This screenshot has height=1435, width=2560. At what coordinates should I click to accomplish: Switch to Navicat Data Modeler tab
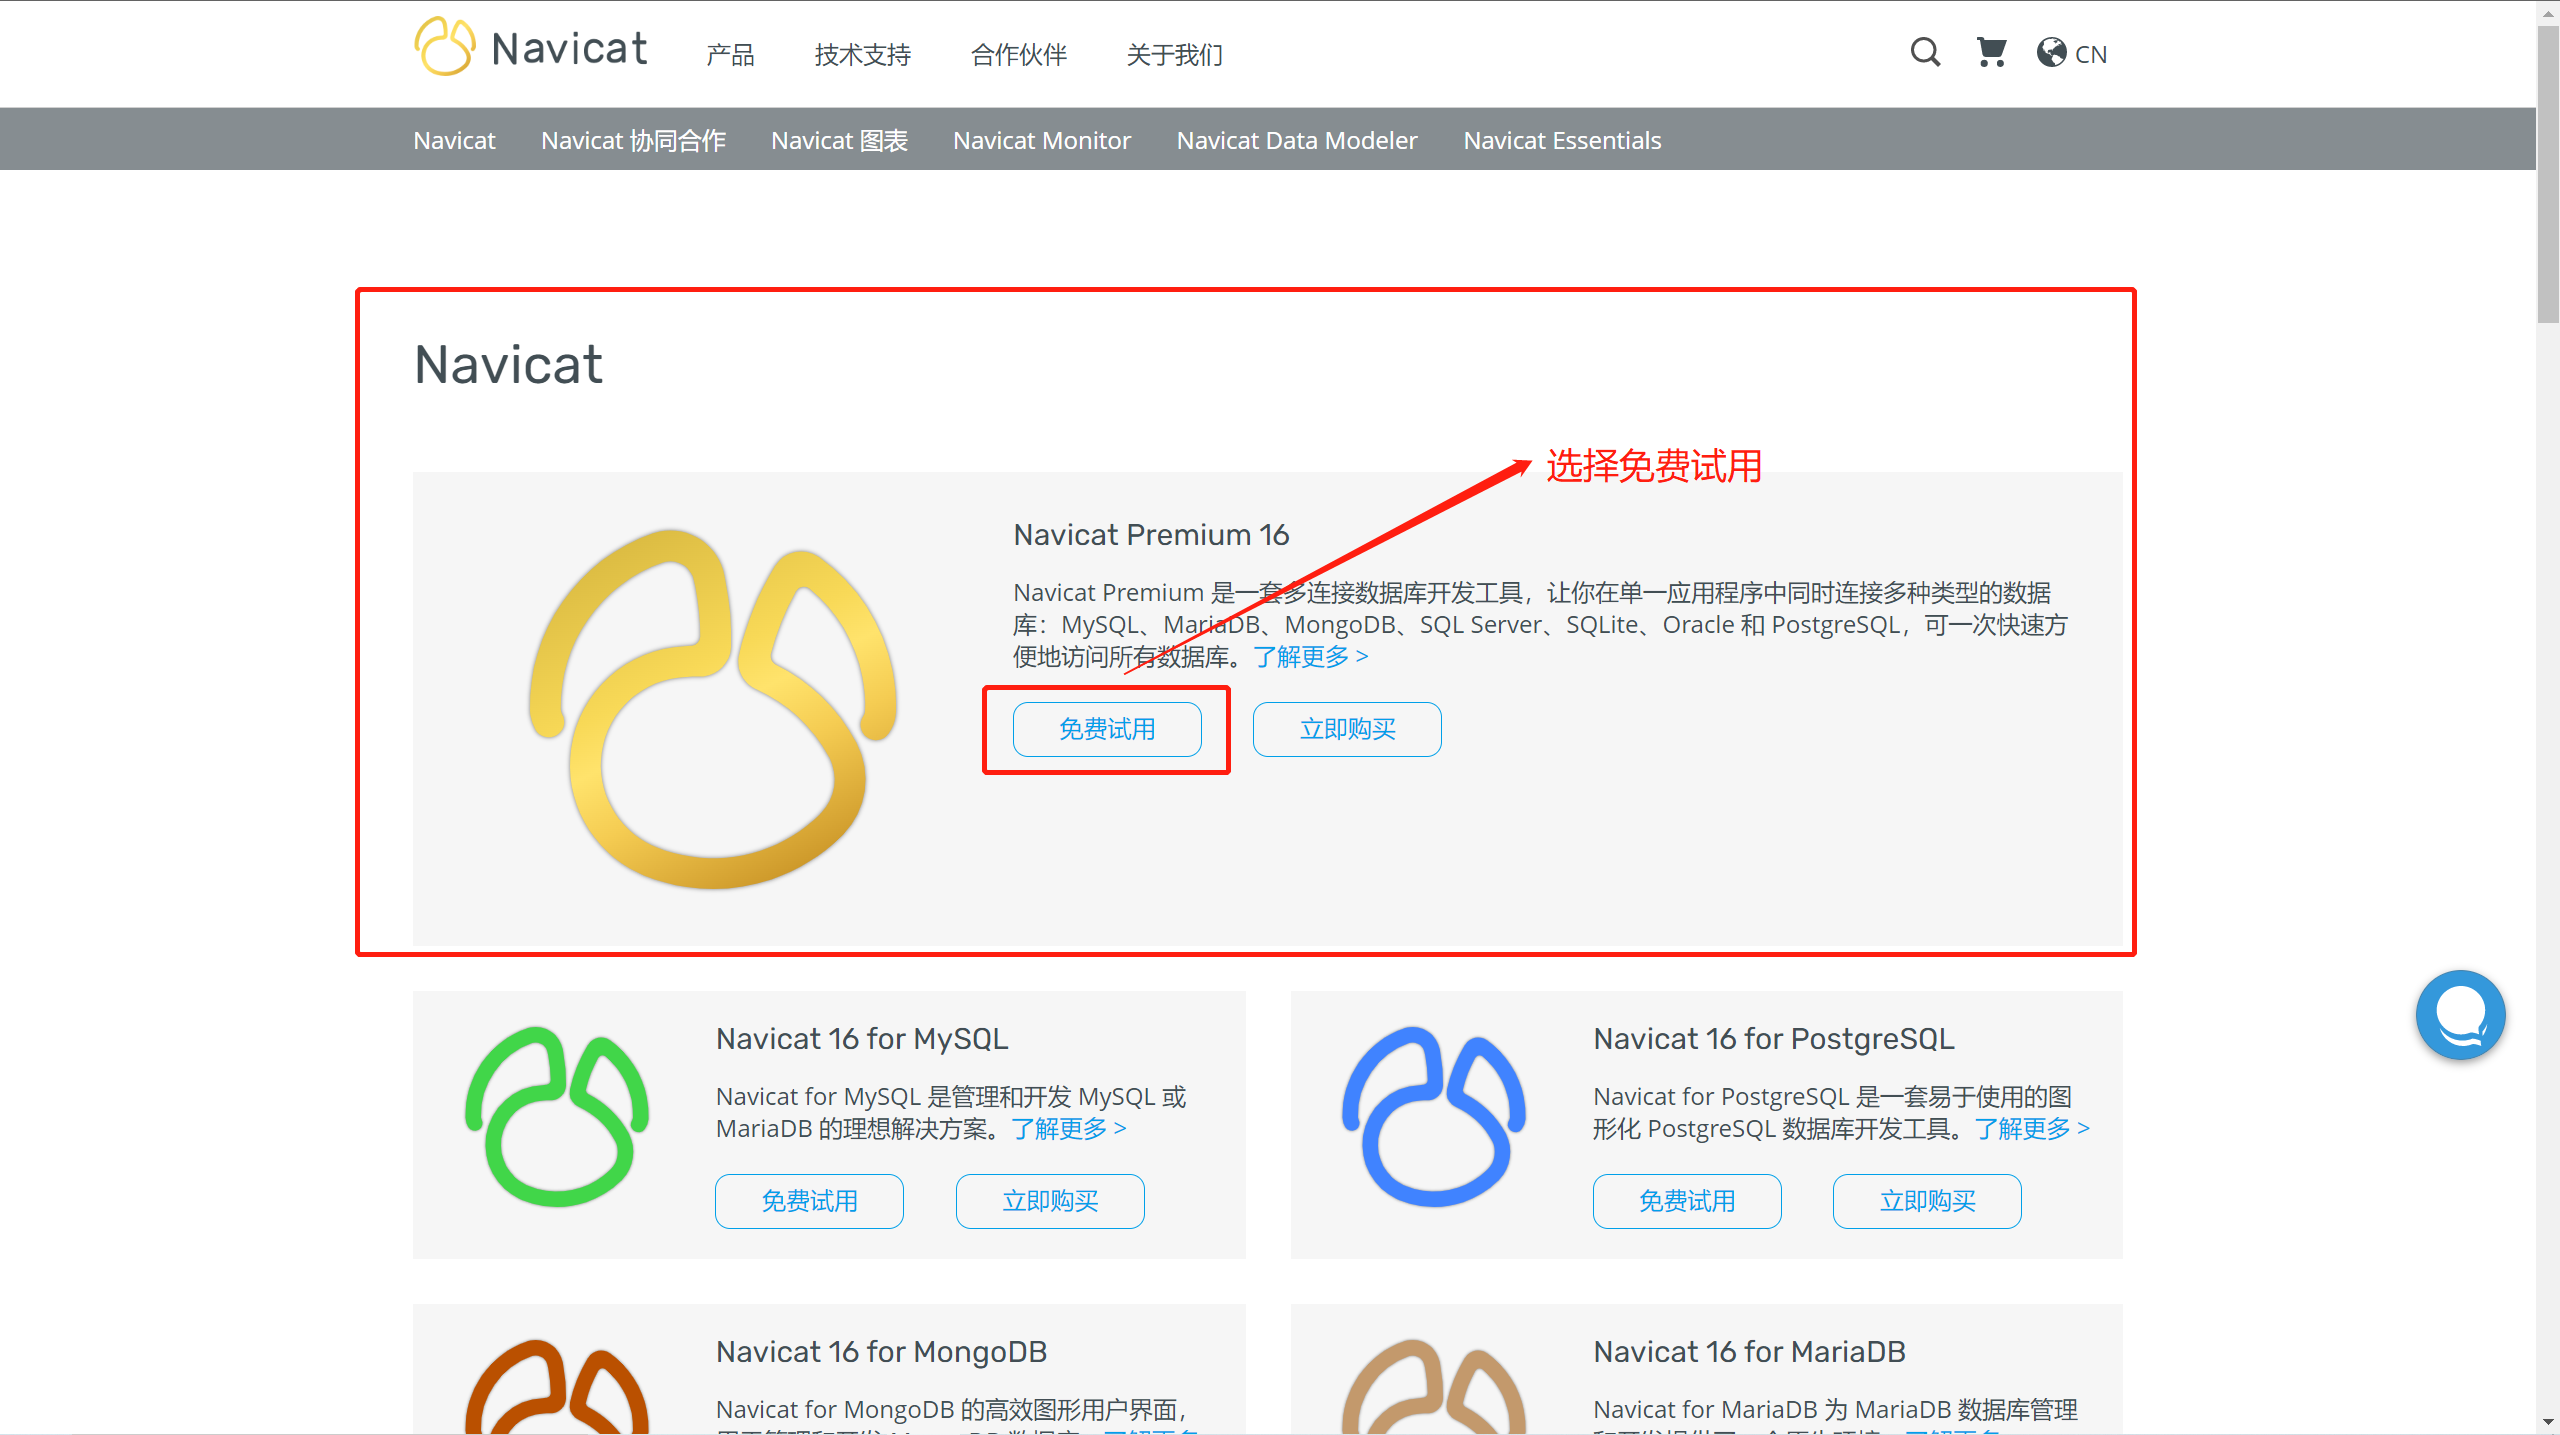pyautogui.click(x=1296, y=140)
